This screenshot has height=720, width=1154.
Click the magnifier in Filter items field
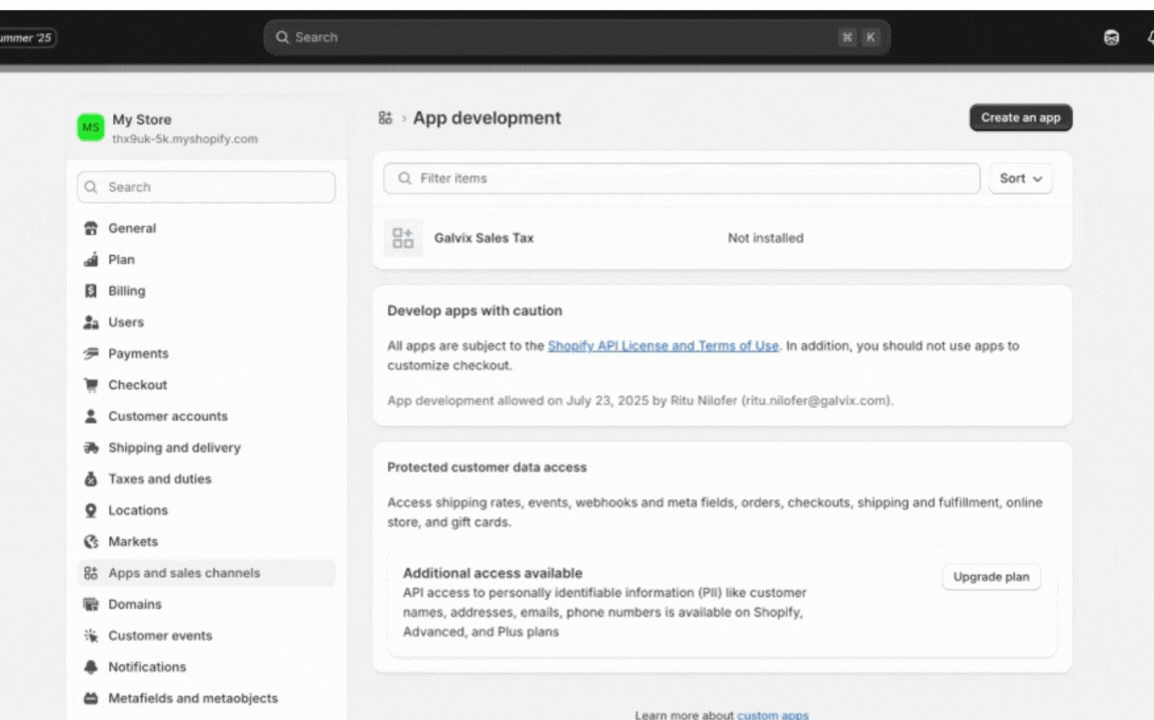[x=404, y=178]
